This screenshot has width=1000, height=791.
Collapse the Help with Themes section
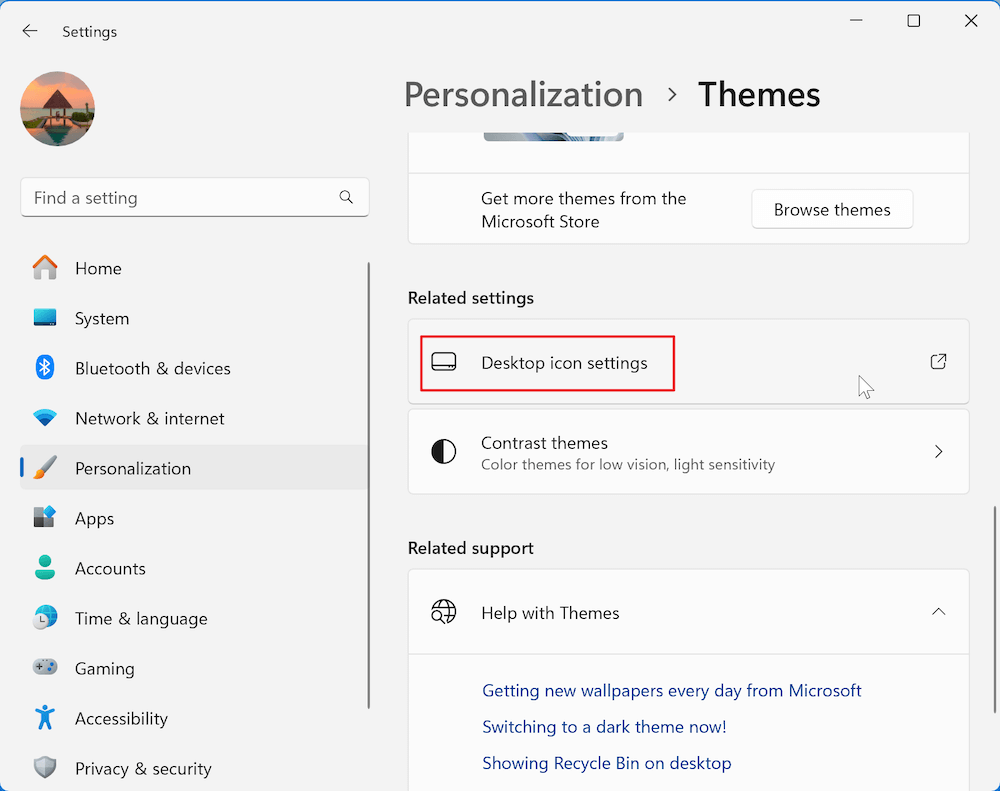(938, 612)
